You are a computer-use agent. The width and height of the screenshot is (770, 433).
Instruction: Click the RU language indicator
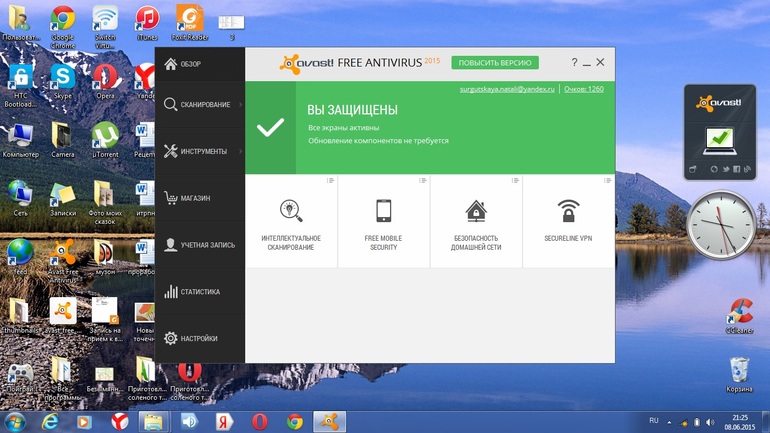click(x=654, y=421)
